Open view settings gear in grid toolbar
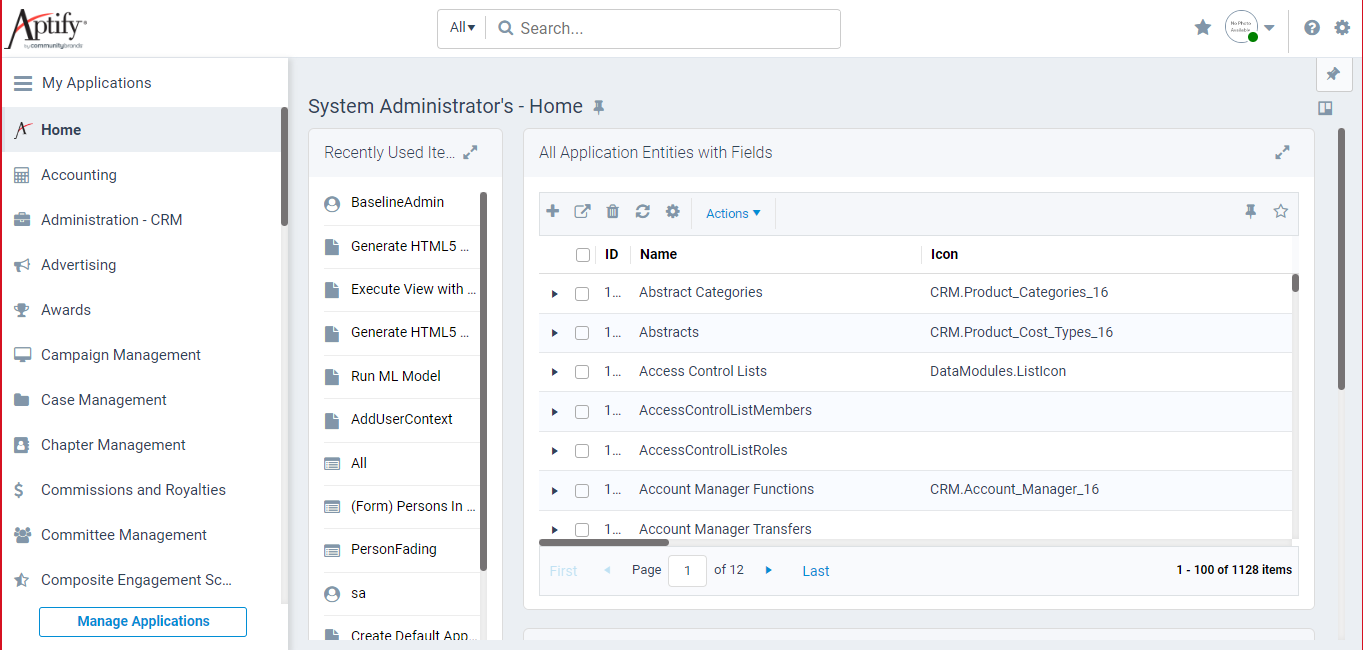The height and width of the screenshot is (650, 1363). 673,211
